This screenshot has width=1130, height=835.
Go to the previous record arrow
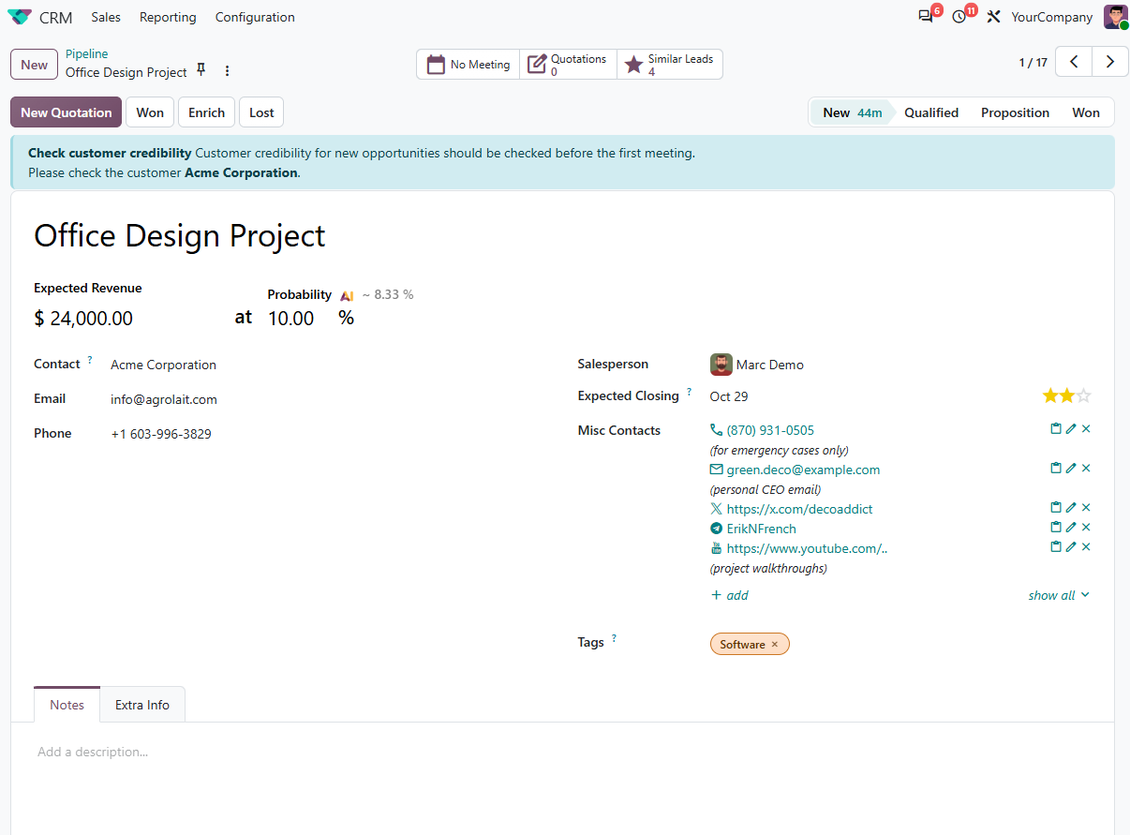[1074, 62]
